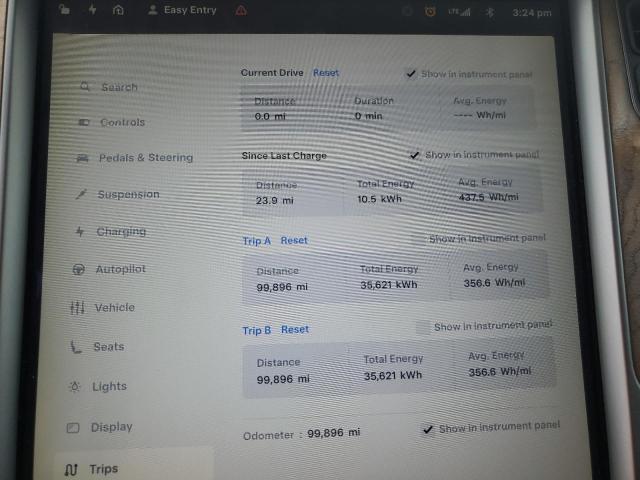Tap the lock icon in status bar

[66, 9]
